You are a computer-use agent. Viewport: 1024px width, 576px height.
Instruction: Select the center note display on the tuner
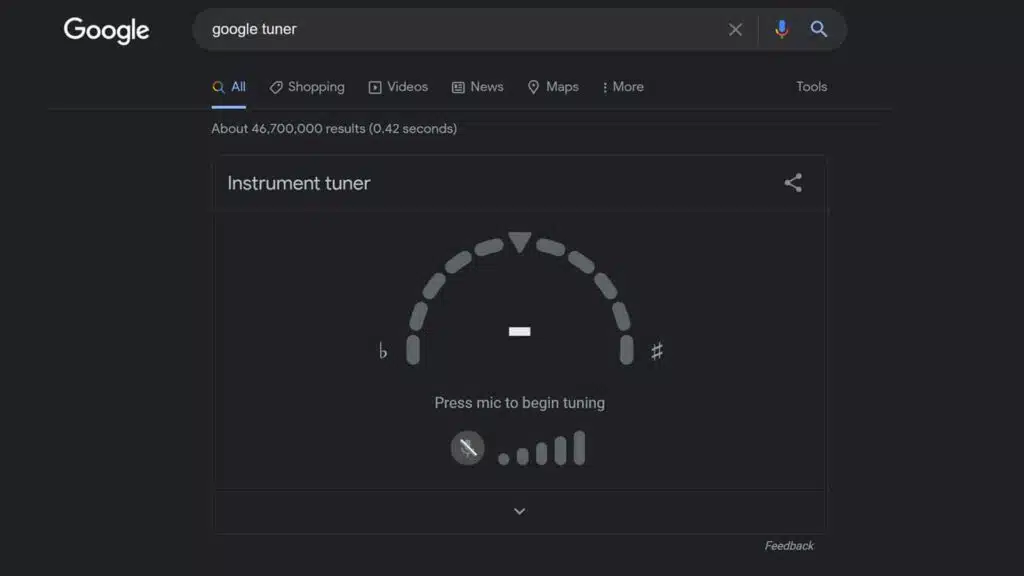(519, 330)
